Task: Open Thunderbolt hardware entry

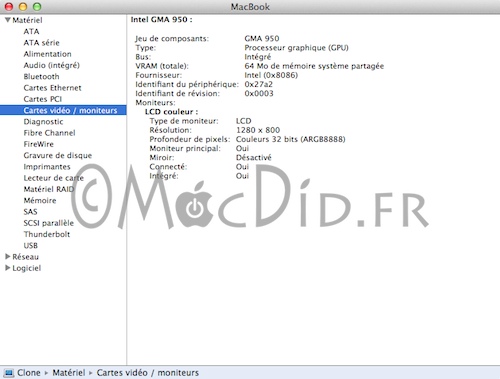Action: [x=47, y=234]
